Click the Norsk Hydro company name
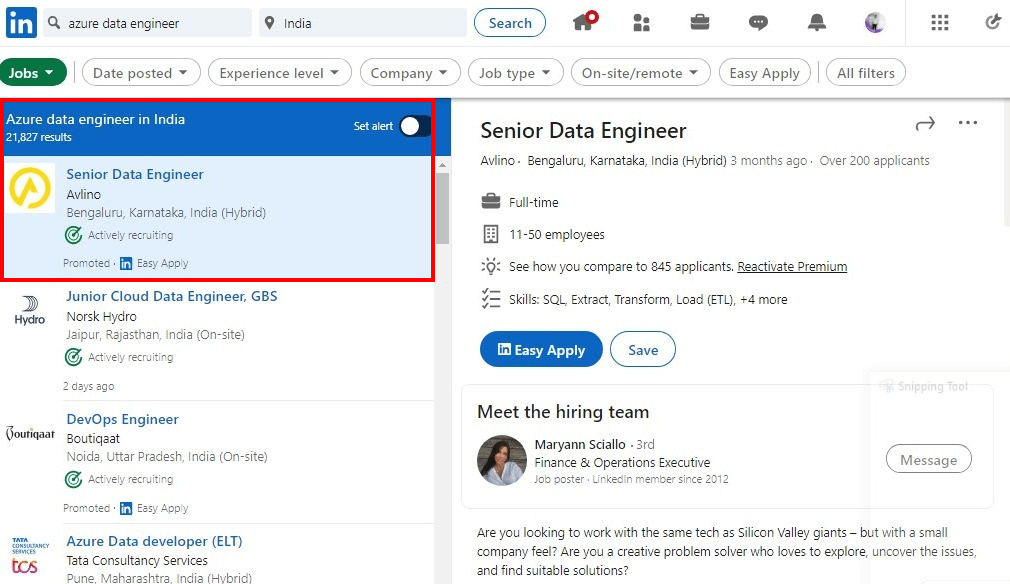Image resolution: width=1010 pixels, height=584 pixels. click(102, 317)
